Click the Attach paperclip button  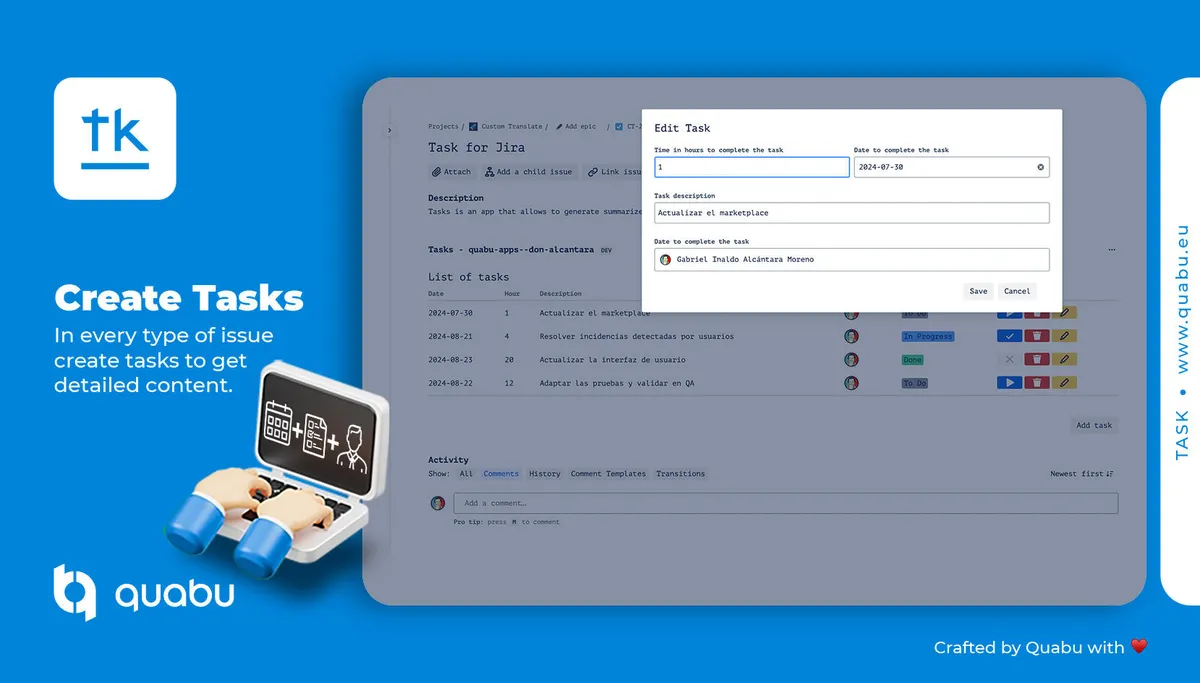point(452,172)
